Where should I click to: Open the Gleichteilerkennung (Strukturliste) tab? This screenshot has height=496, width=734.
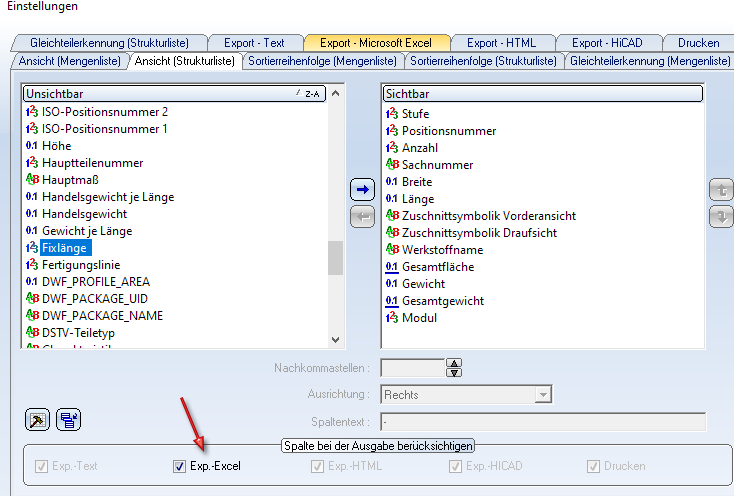(x=110, y=43)
